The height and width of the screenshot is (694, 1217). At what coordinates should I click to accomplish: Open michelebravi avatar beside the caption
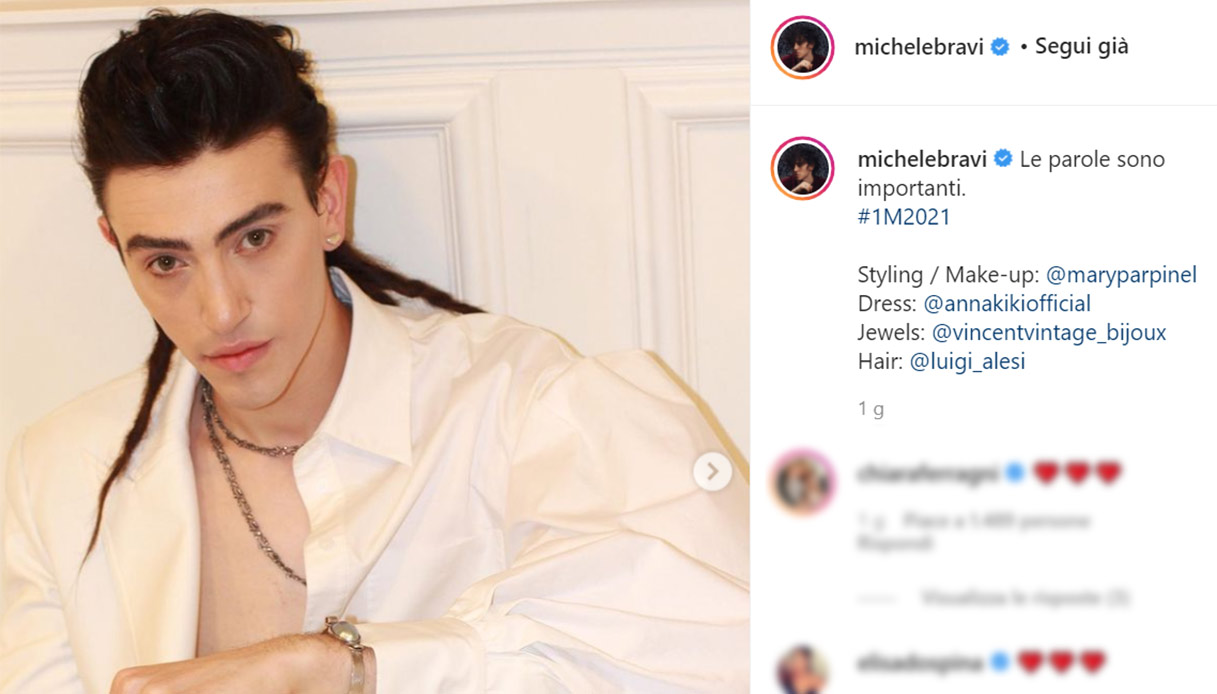pos(802,168)
